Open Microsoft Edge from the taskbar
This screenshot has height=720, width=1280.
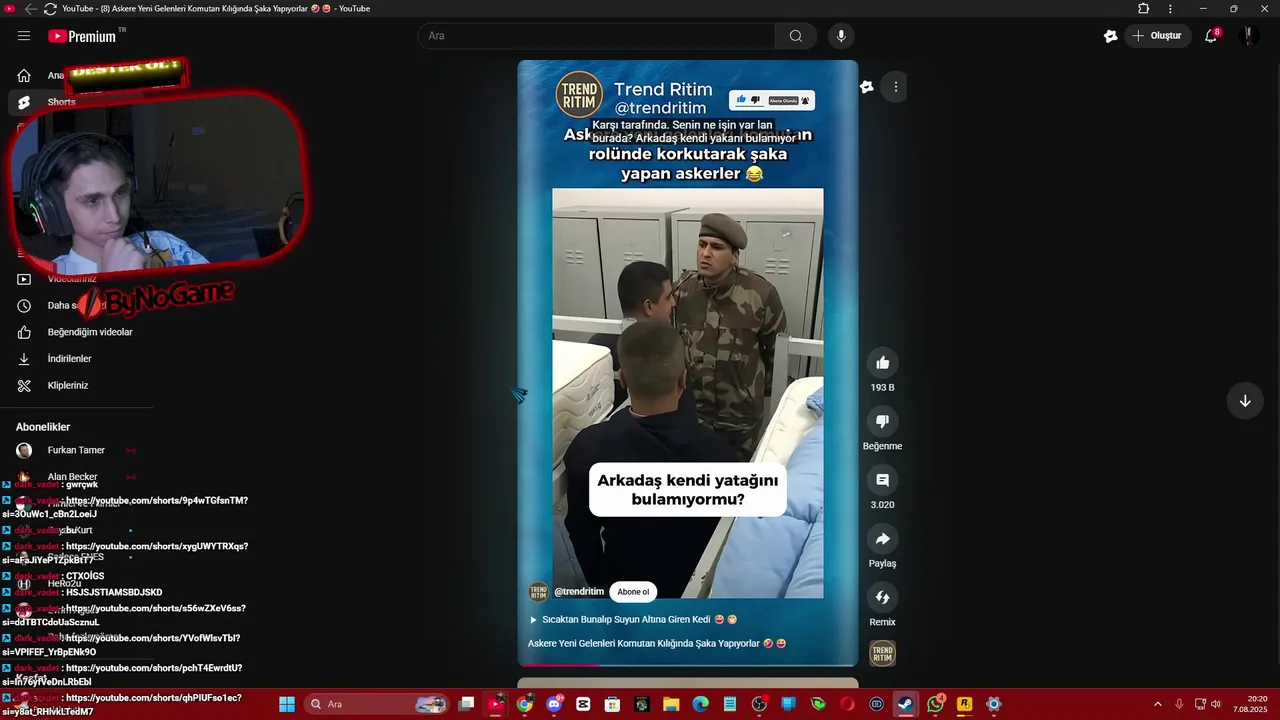[x=700, y=704]
